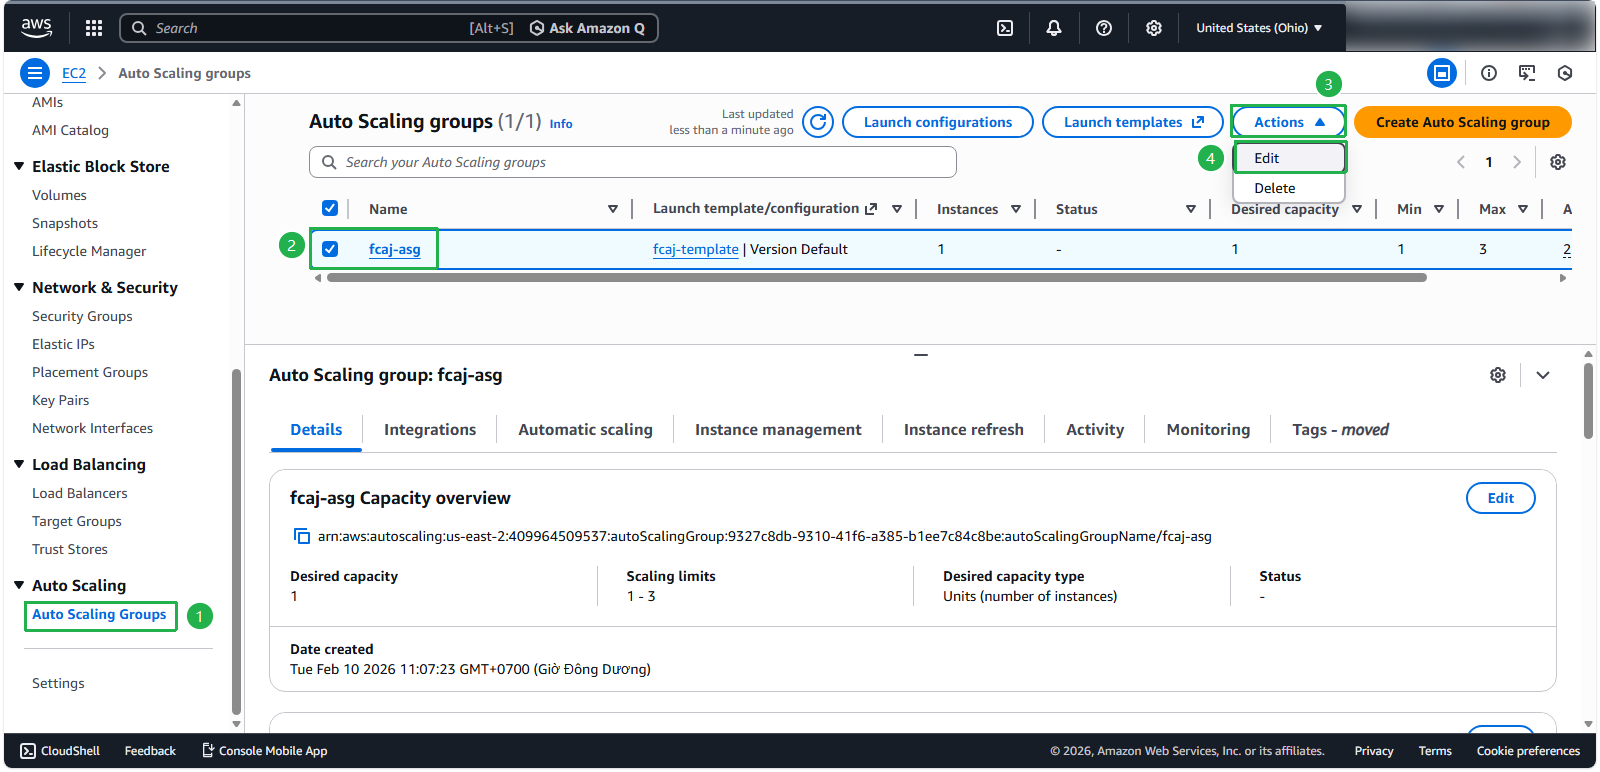Switch to the Automatic scaling tab
This screenshot has height=772, width=1600.
point(585,430)
